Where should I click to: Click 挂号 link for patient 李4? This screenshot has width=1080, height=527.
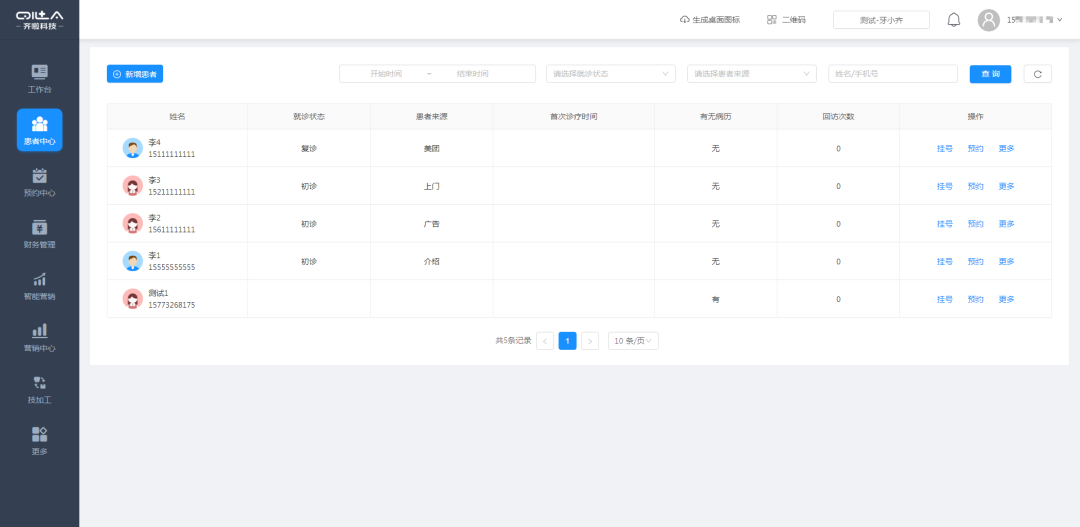click(x=944, y=149)
